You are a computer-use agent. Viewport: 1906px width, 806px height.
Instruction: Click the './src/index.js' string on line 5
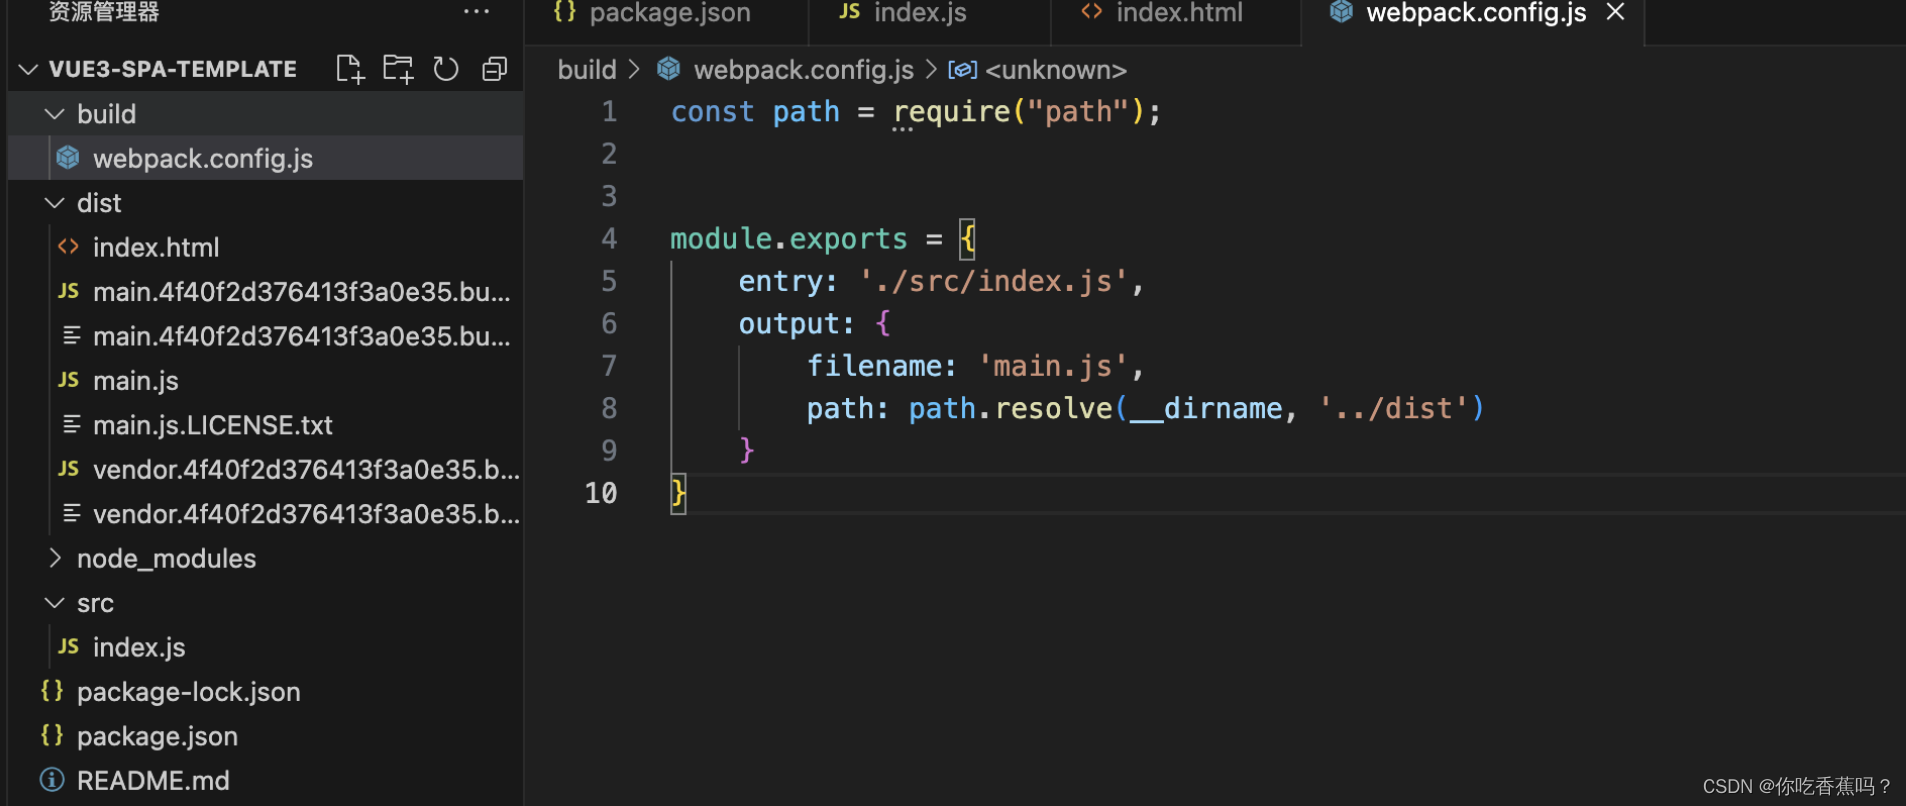coord(993,282)
